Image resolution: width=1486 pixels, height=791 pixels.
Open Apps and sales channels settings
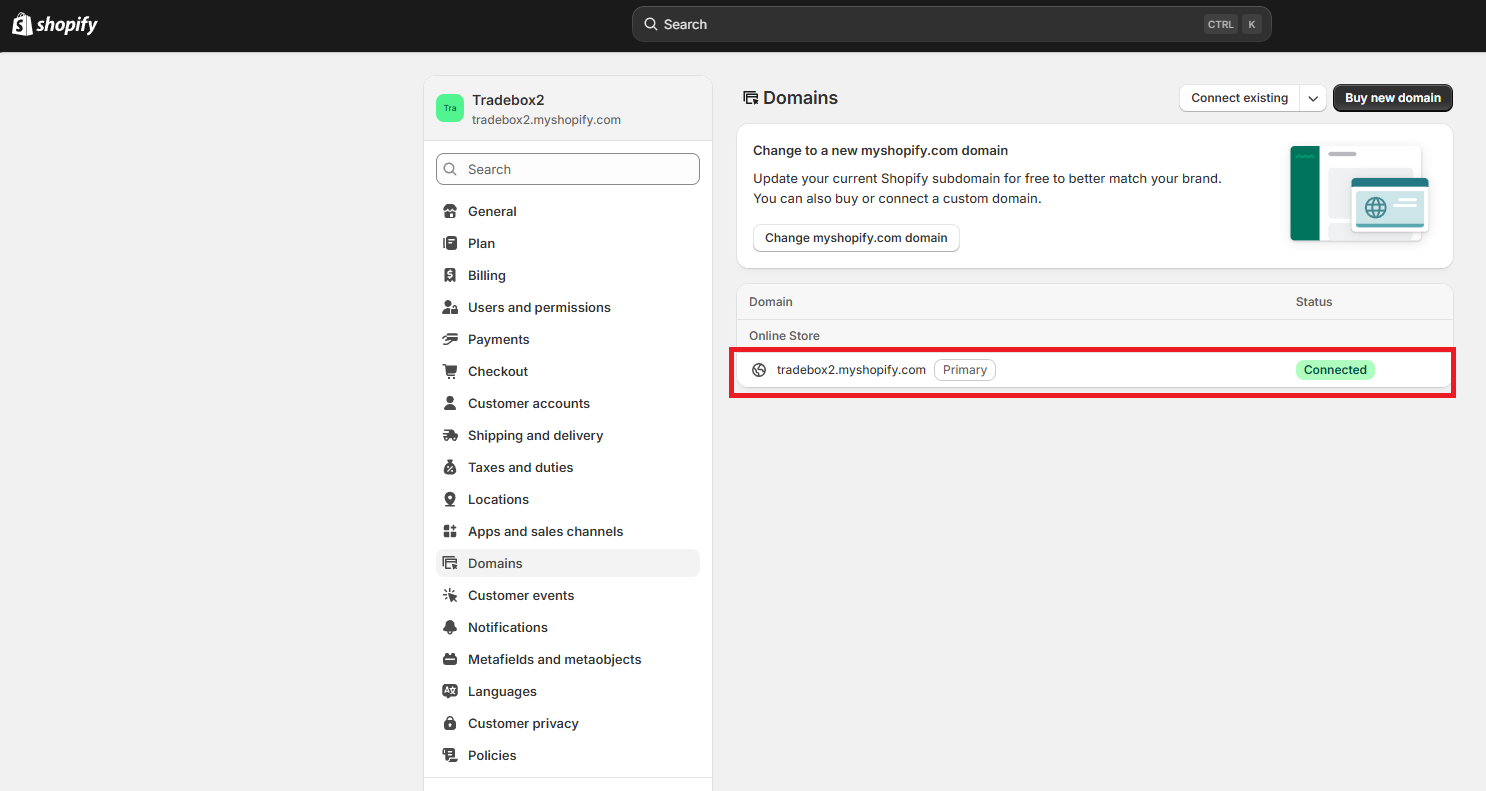tap(545, 532)
